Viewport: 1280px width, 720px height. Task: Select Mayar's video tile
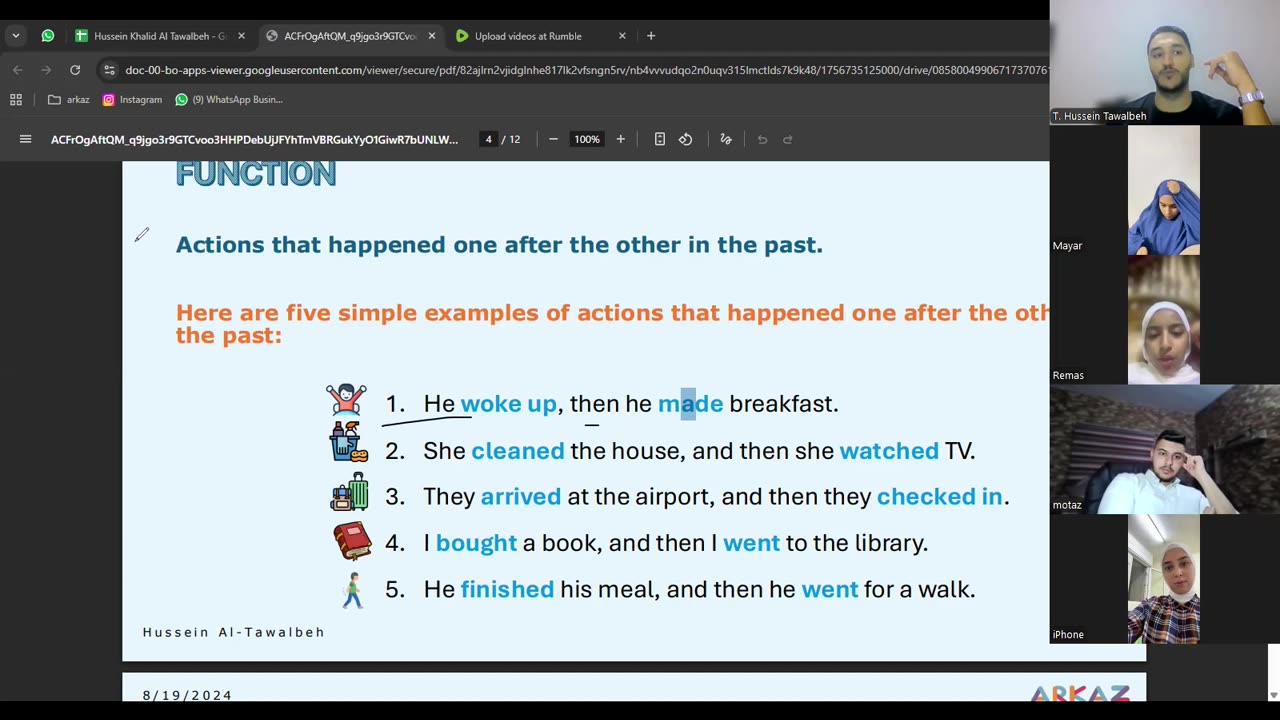coord(1165,190)
